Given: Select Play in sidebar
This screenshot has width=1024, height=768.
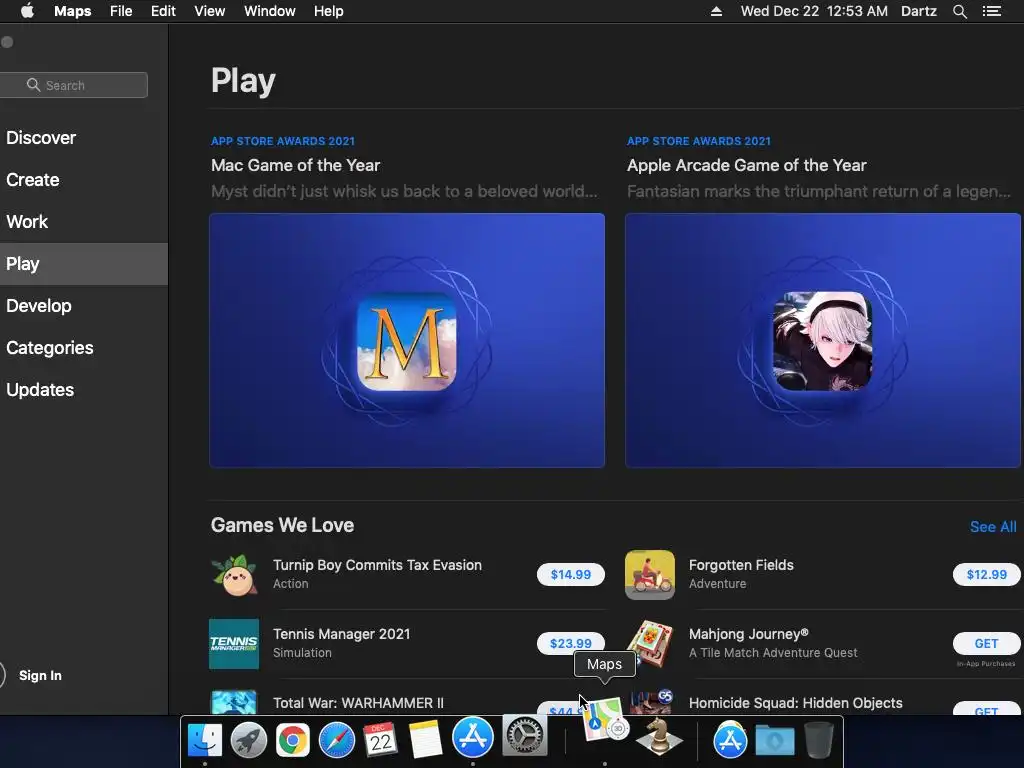Looking at the screenshot, I should (84, 264).
